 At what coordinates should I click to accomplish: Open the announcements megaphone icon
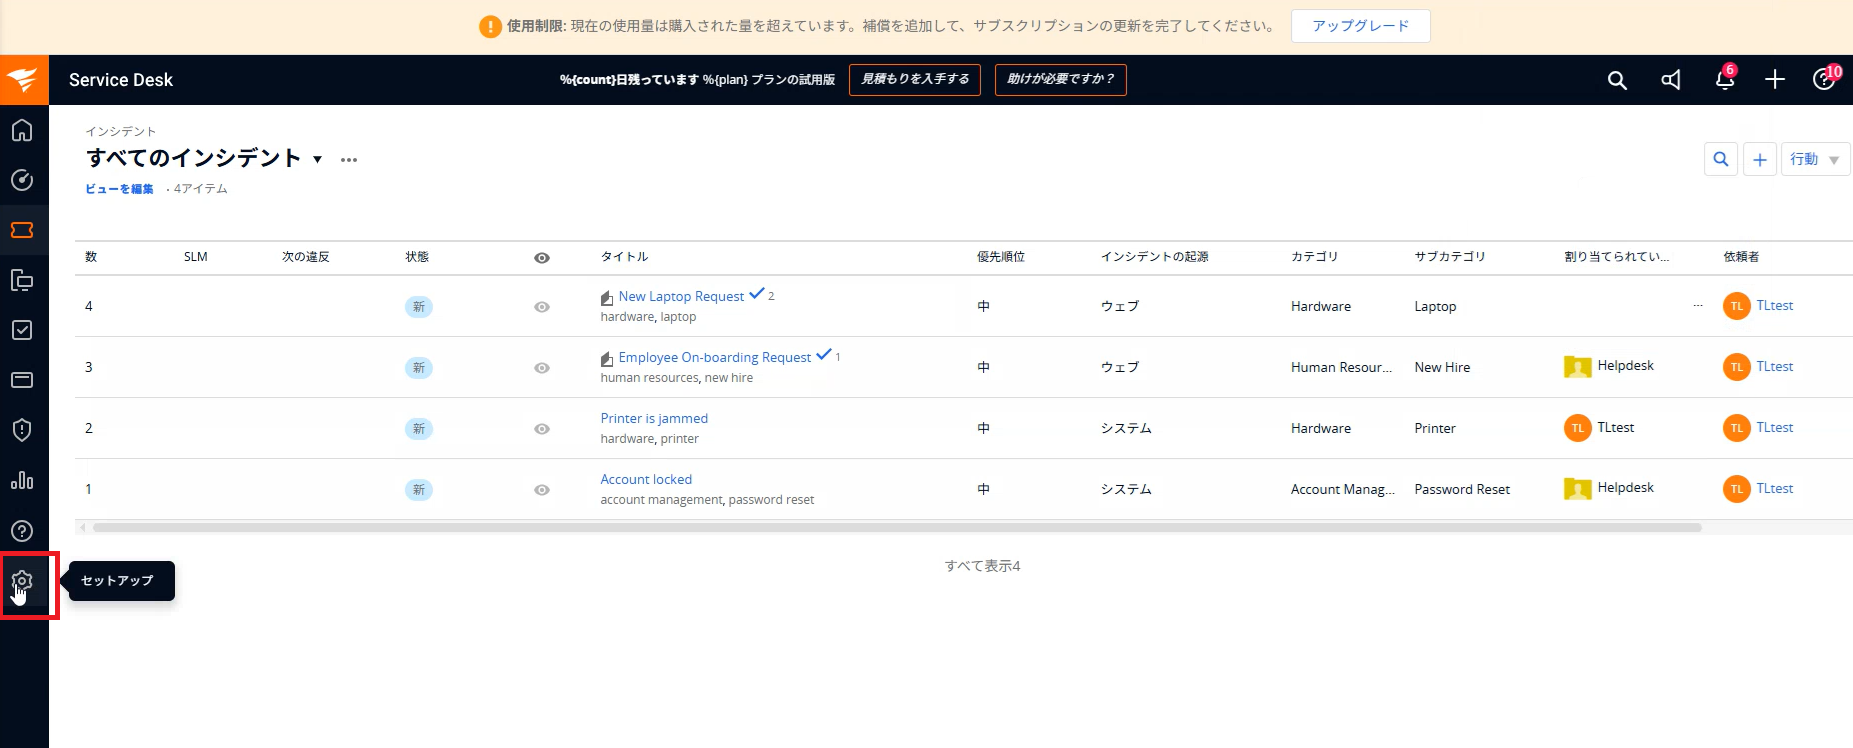[x=1671, y=80]
